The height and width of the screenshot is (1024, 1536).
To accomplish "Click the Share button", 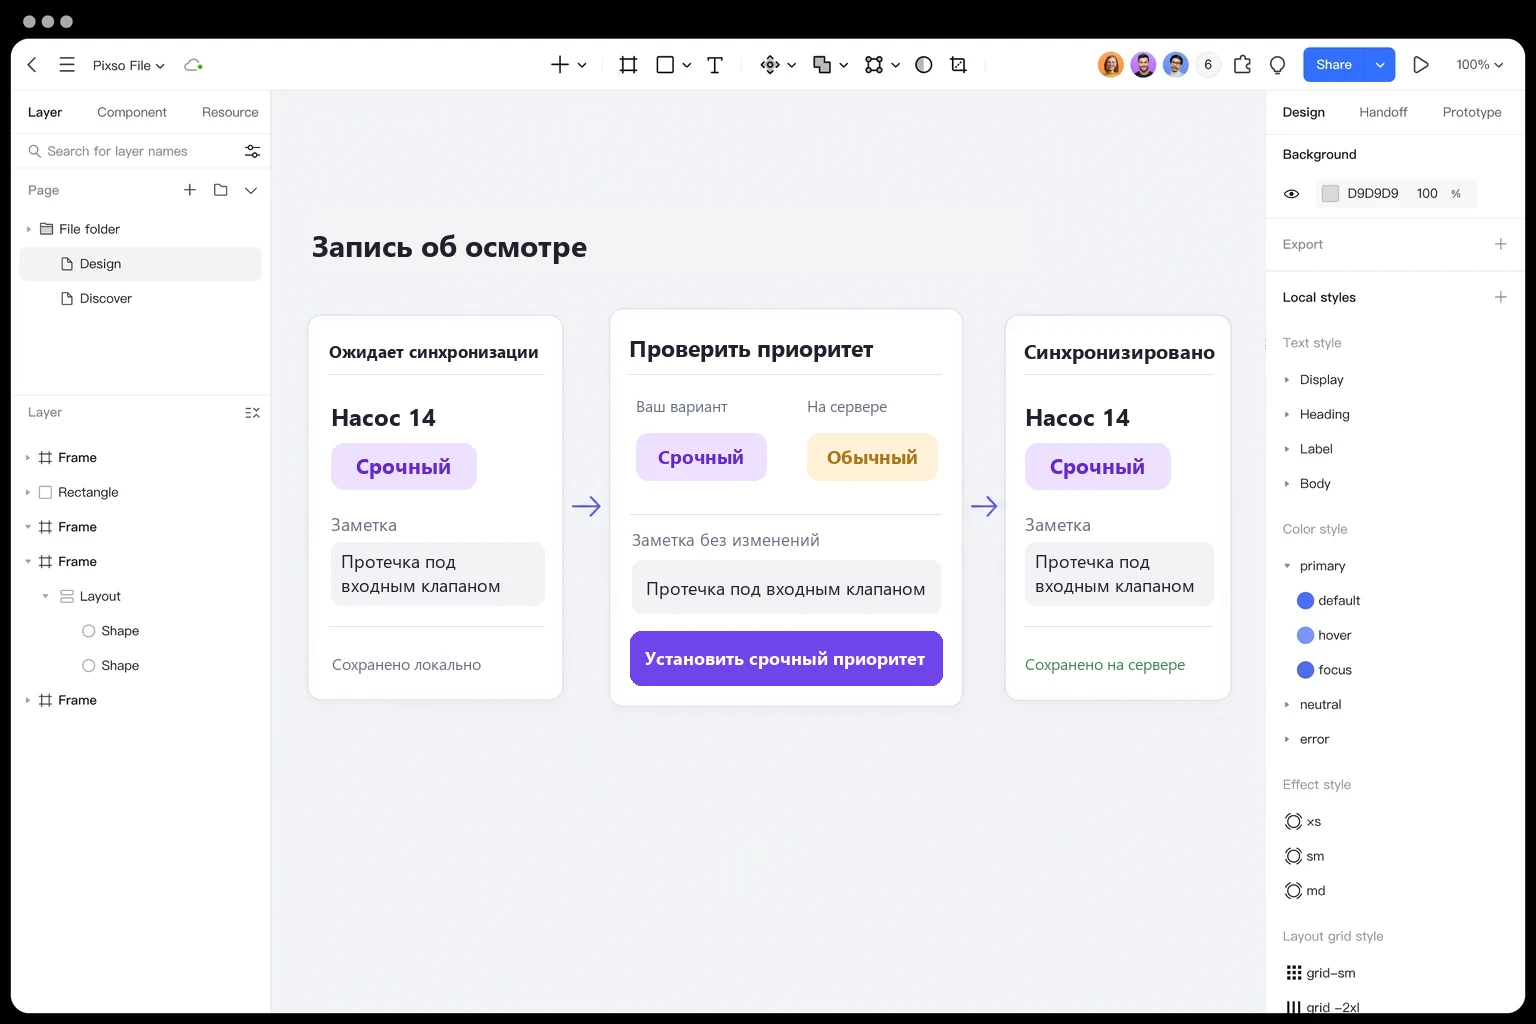I will pyautogui.click(x=1334, y=65).
